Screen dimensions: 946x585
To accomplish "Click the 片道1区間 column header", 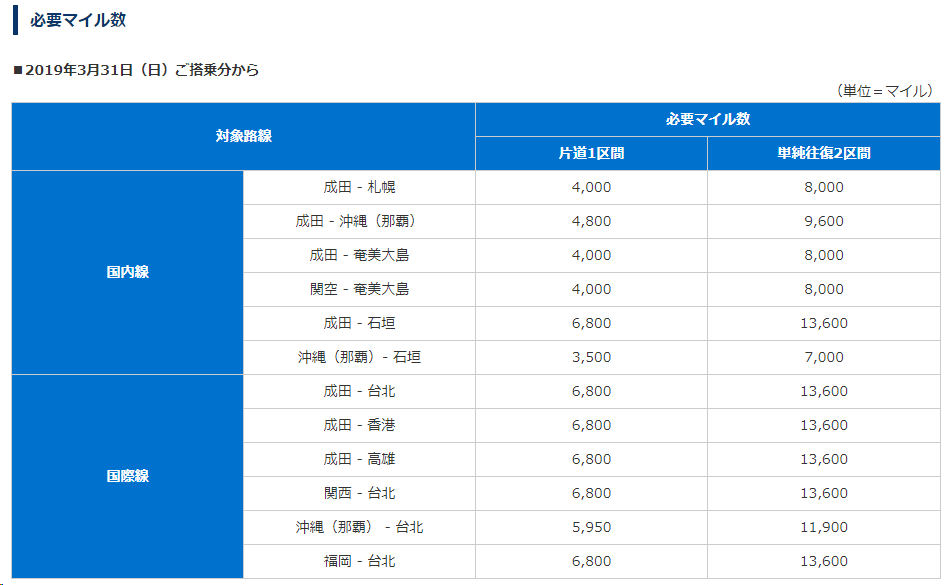I will [591, 154].
